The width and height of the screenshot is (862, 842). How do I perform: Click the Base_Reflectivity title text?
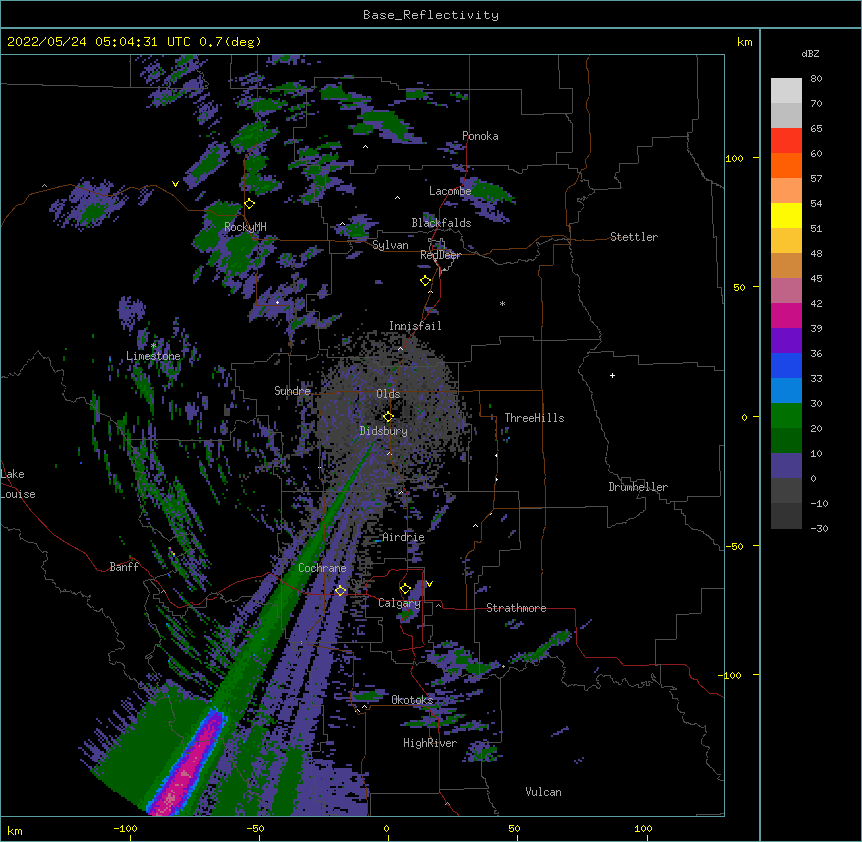click(x=431, y=15)
